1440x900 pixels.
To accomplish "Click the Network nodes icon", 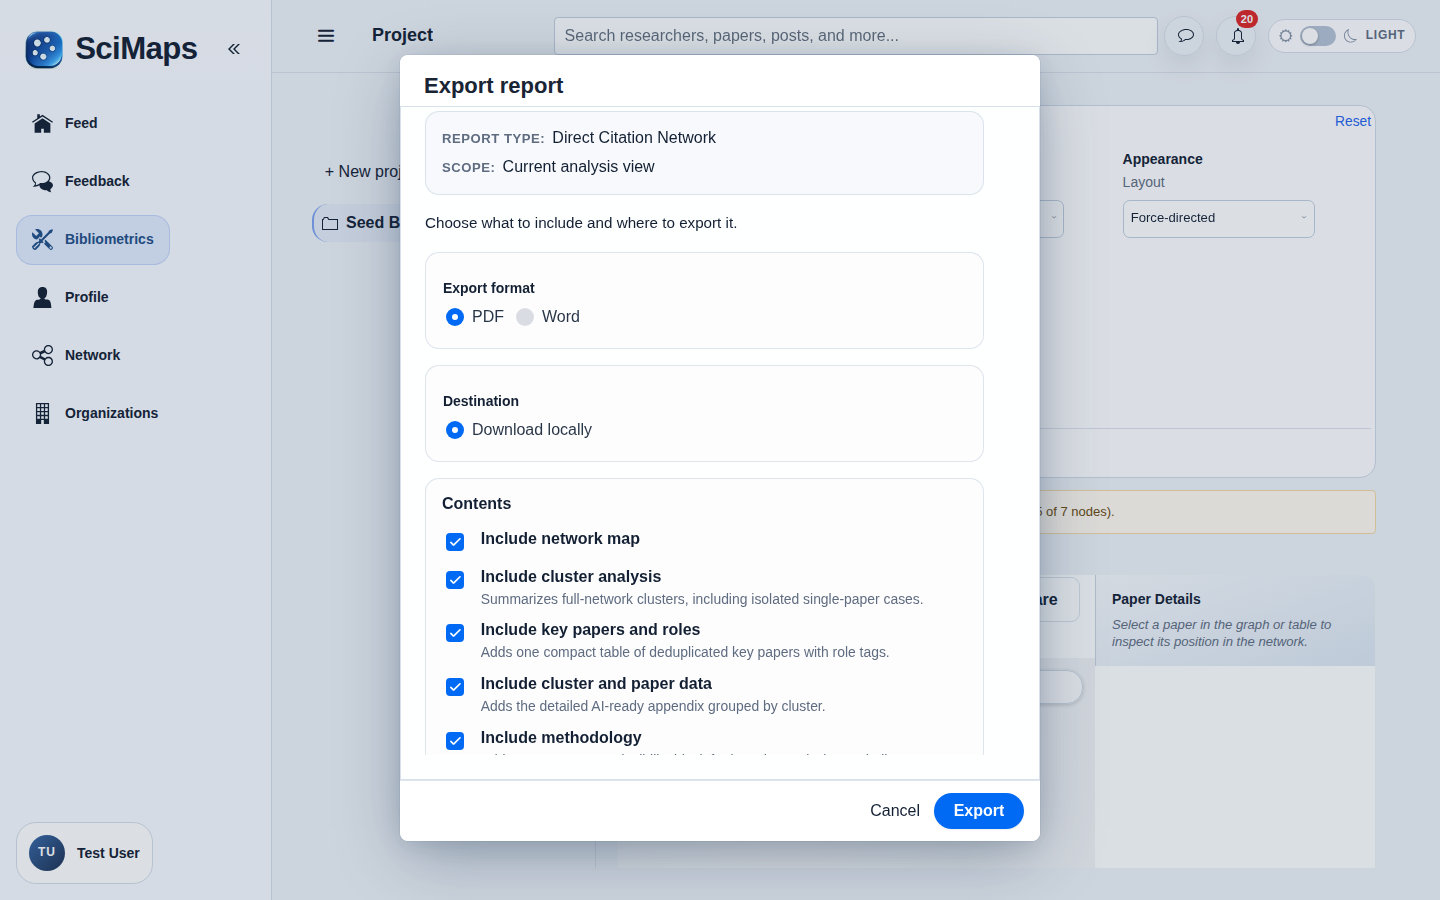I will [x=42, y=355].
